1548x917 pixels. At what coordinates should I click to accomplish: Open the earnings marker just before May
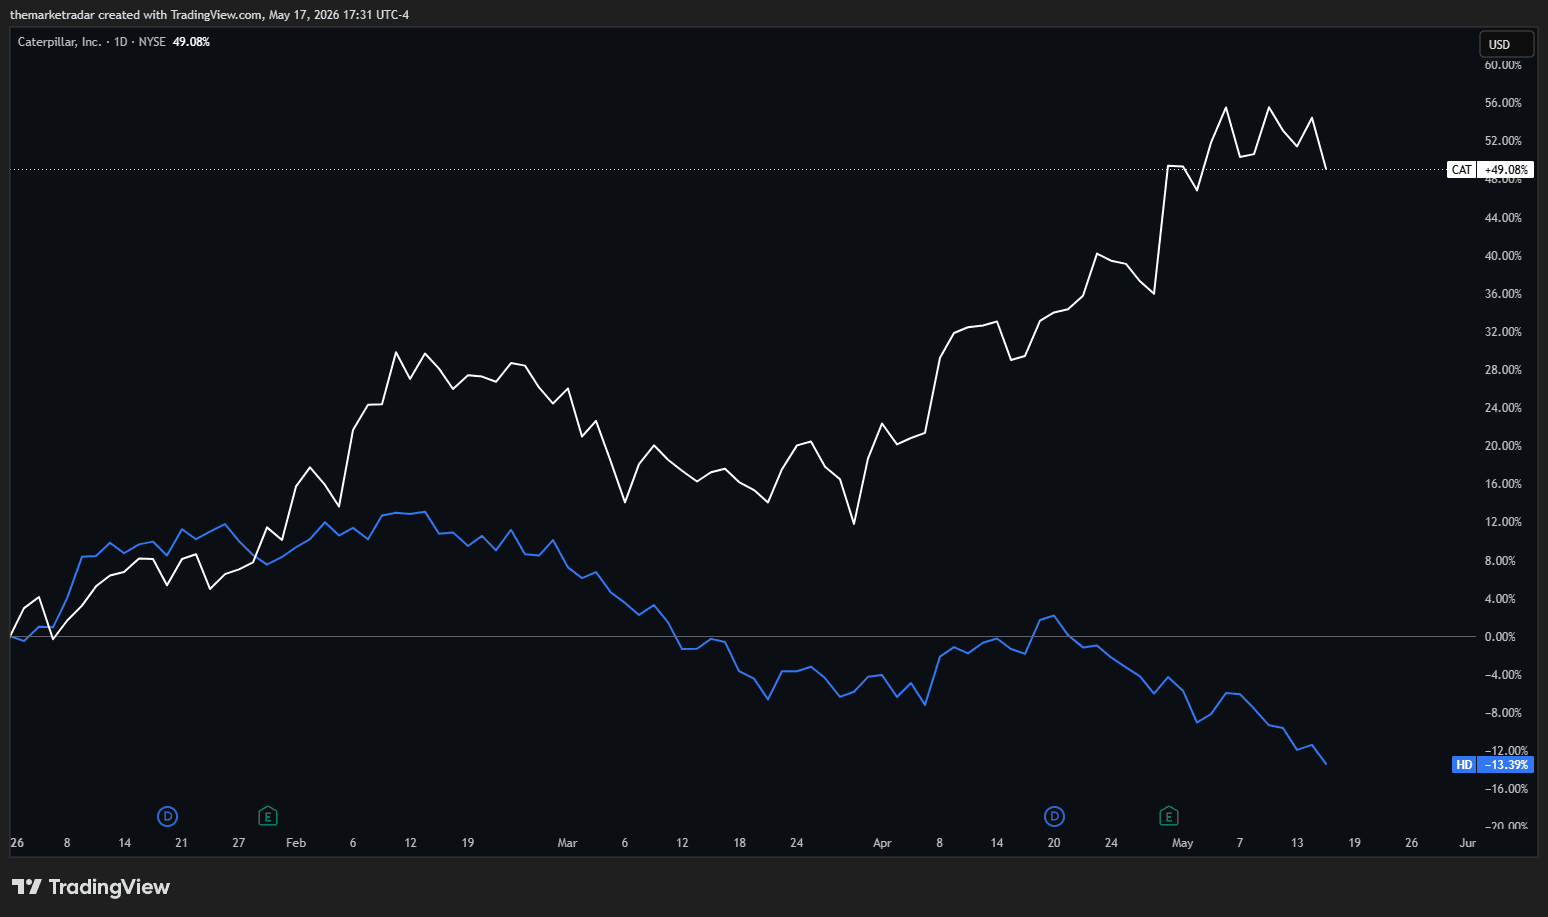tap(1168, 817)
